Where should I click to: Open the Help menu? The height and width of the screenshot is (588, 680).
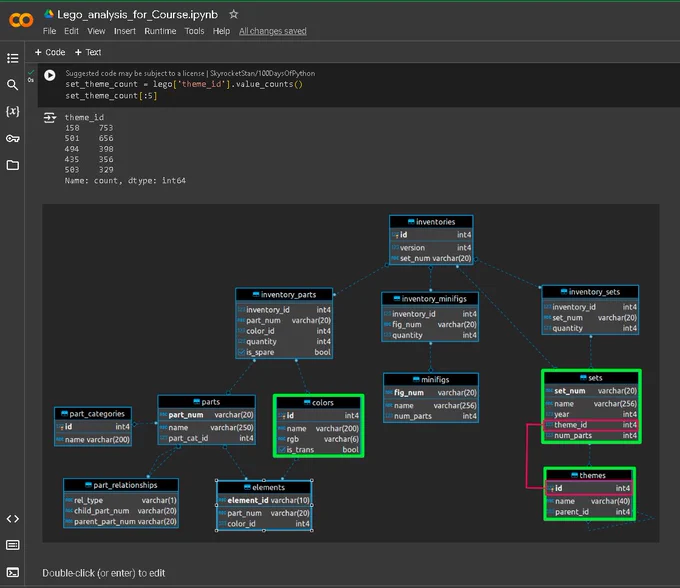(221, 31)
